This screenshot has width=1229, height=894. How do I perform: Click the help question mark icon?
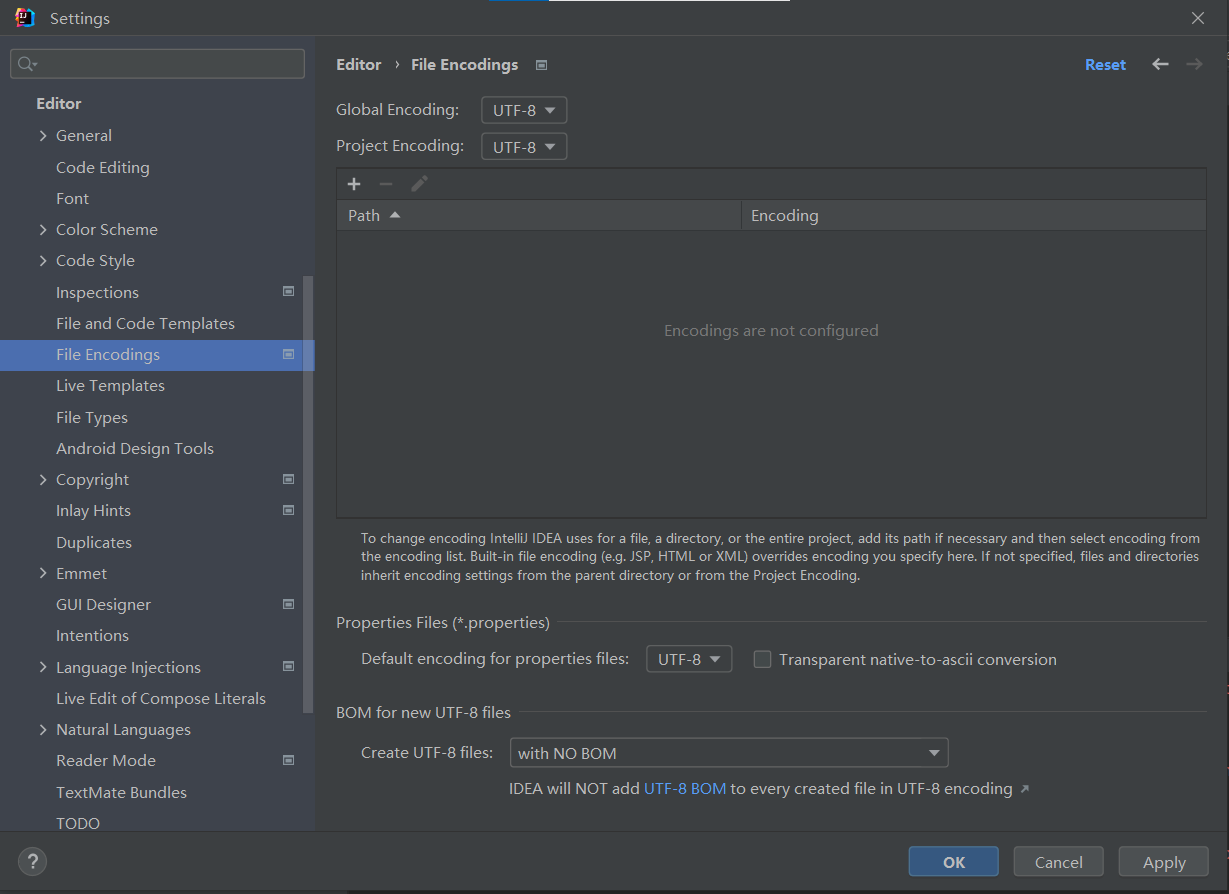(32, 861)
